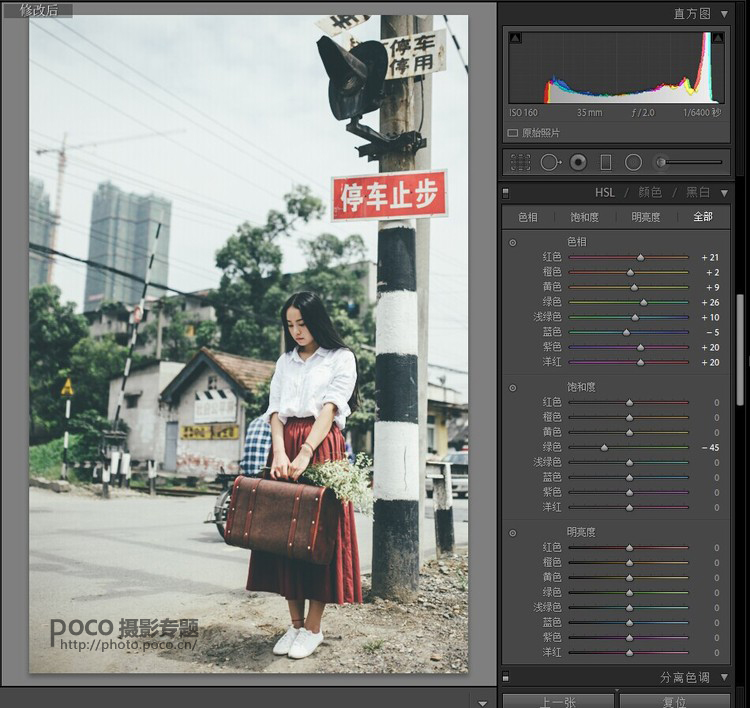Select the 颜色 mode header
750x708 pixels.
click(x=650, y=193)
